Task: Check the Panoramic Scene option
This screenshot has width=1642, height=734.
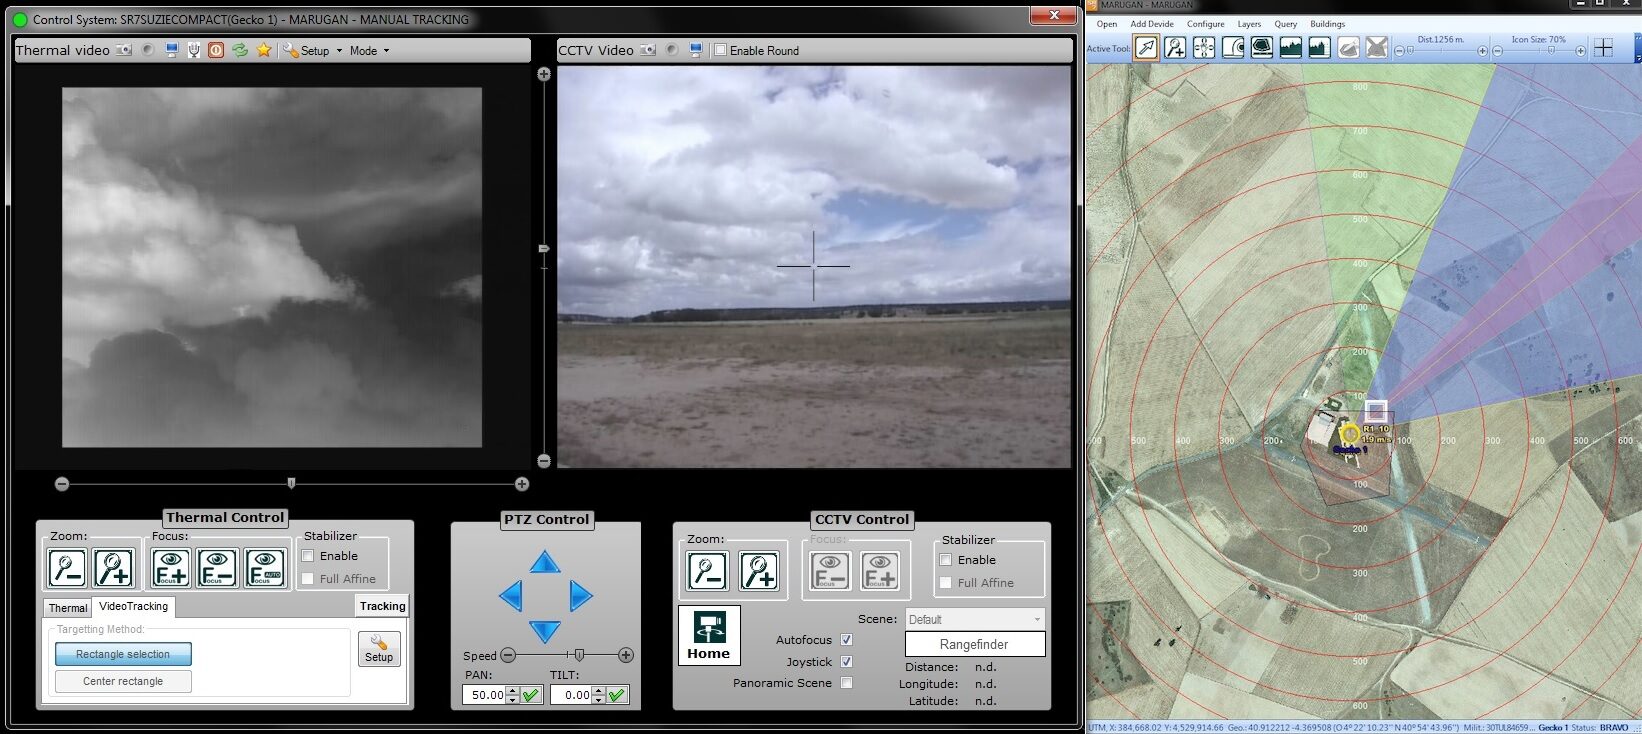Action: point(846,683)
